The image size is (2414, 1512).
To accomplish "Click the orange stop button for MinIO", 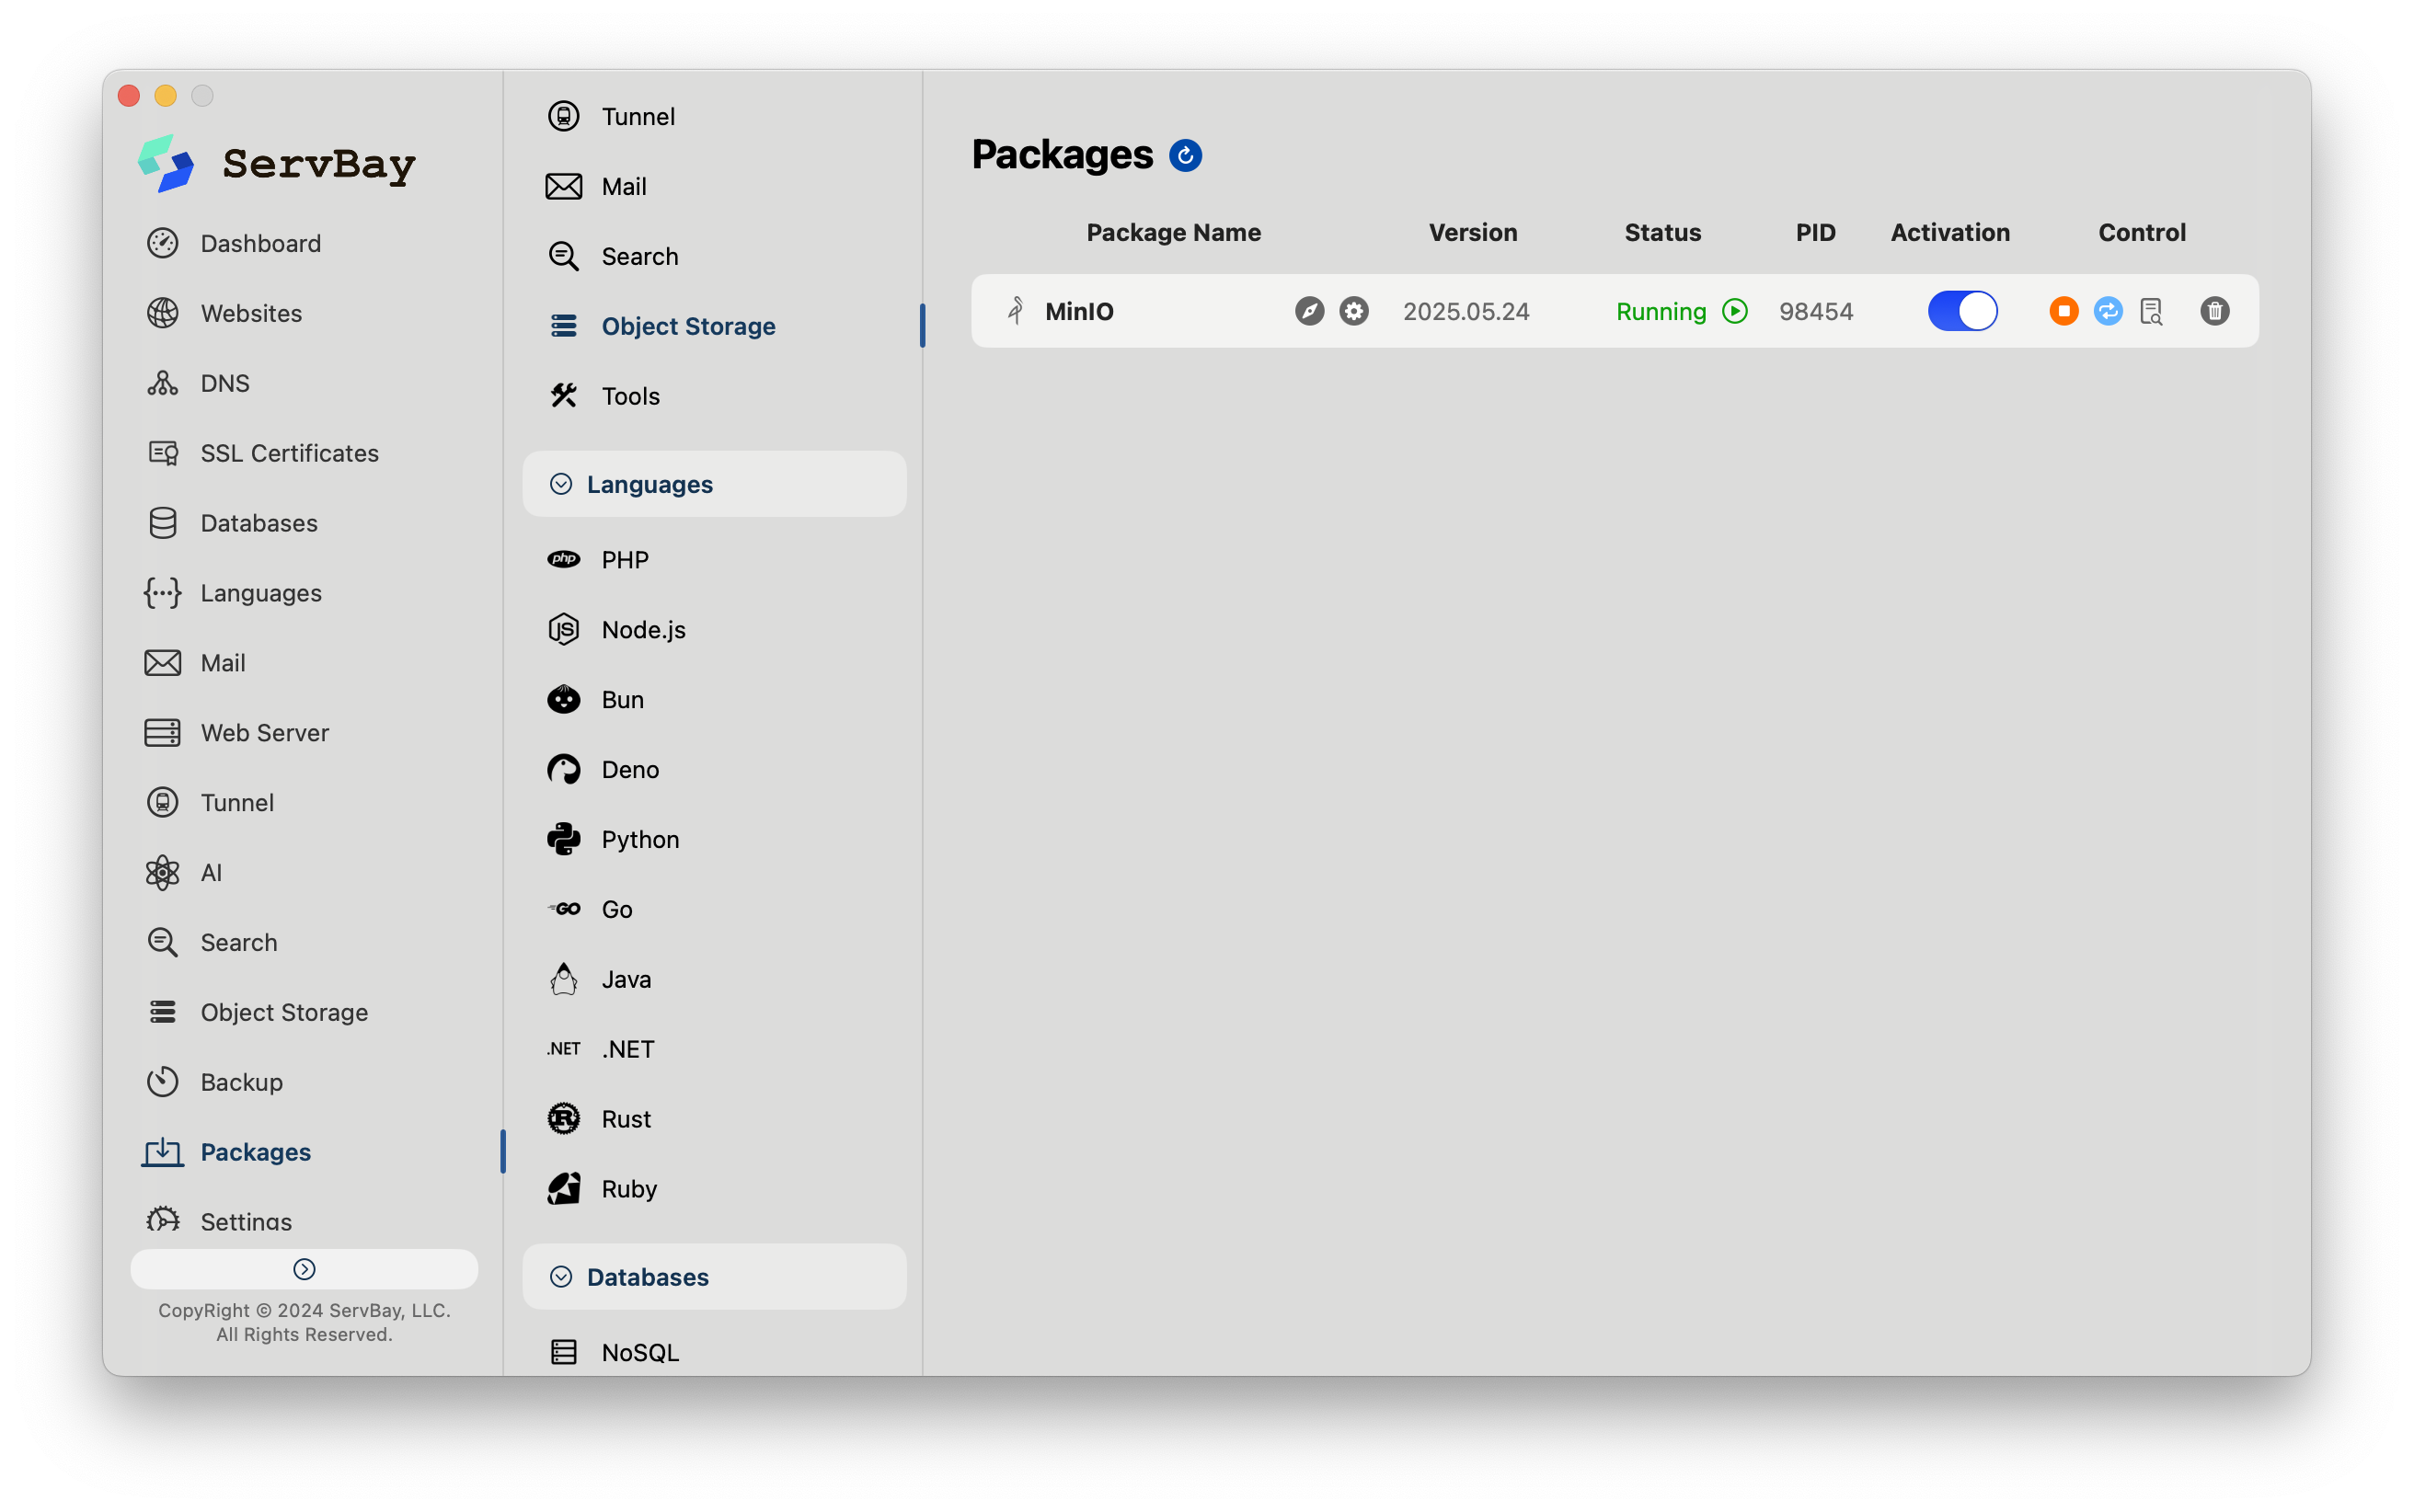I will [x=2063, y=311].
